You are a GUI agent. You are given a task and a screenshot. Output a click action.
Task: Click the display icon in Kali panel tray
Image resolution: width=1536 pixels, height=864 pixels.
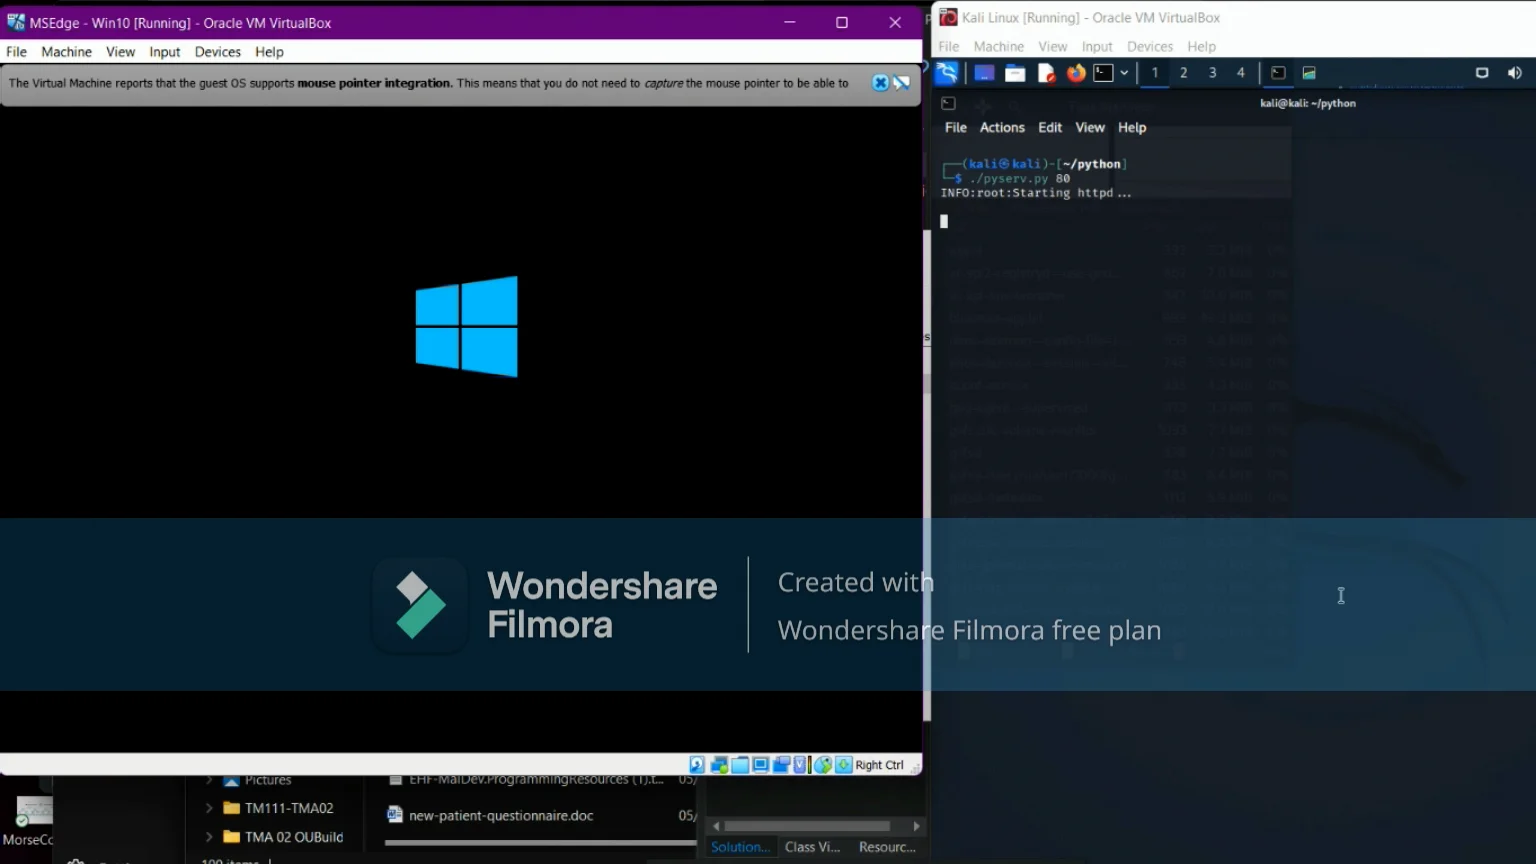tap(1482, 73)
